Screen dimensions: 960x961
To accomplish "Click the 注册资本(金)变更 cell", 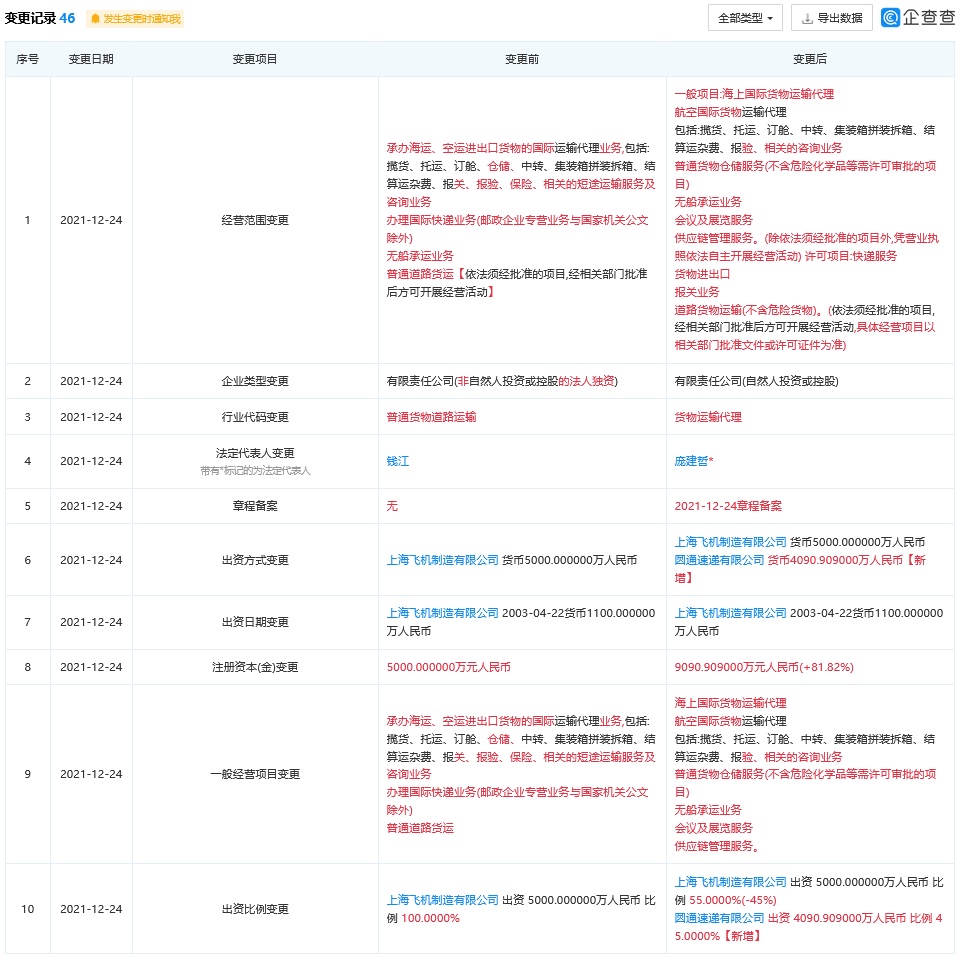I will (255, 667).
